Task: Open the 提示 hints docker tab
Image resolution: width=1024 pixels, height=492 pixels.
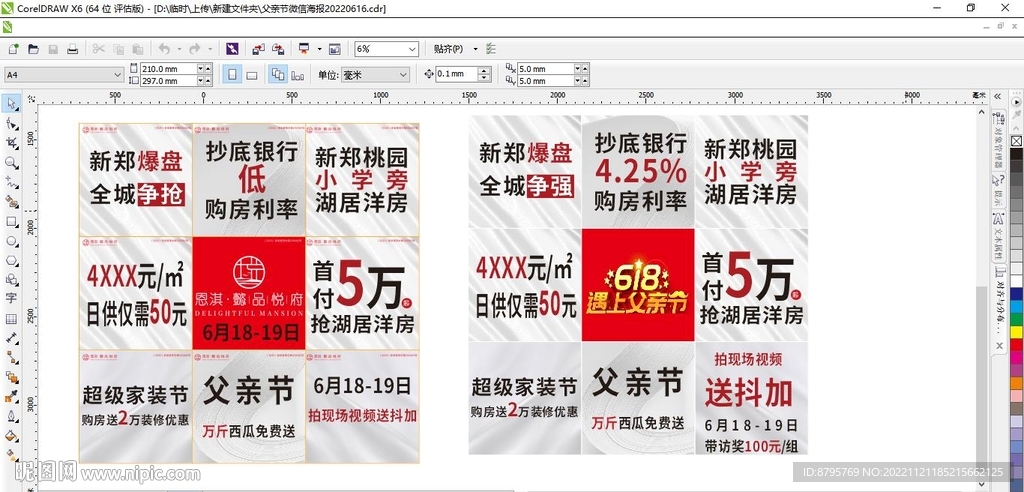Action: (999, 191)
